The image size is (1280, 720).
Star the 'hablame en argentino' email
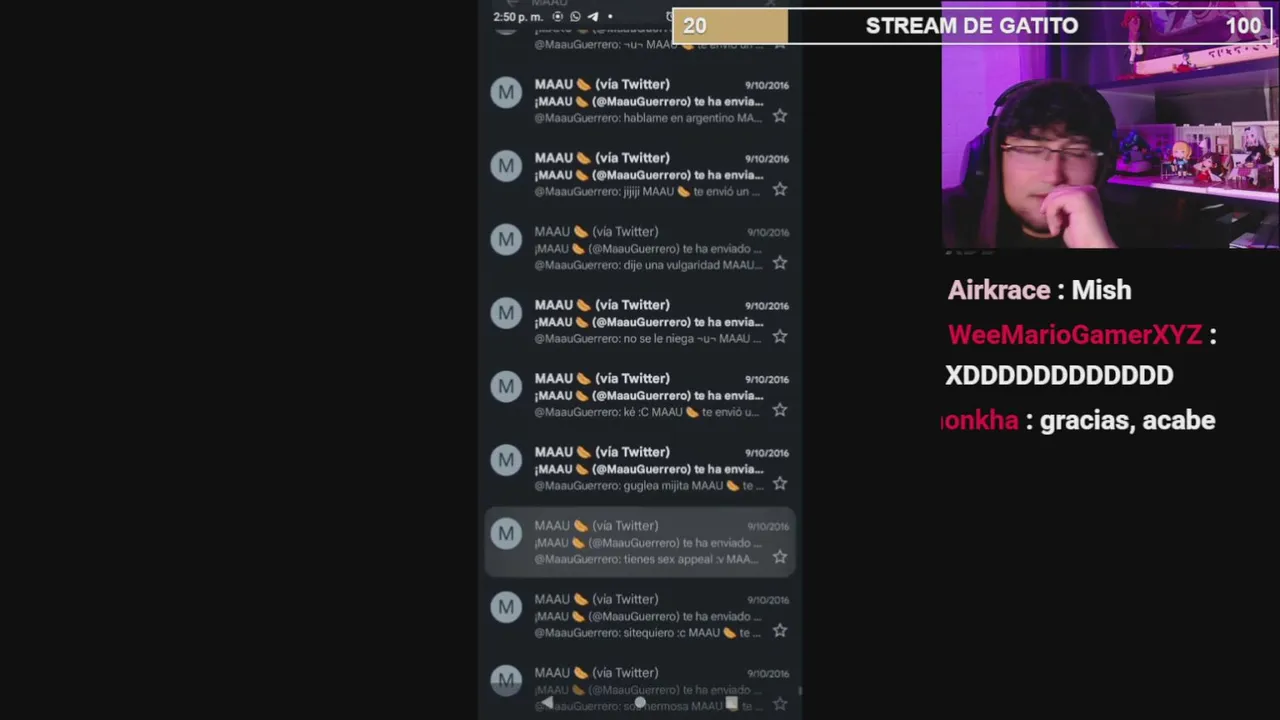[779, 116]
